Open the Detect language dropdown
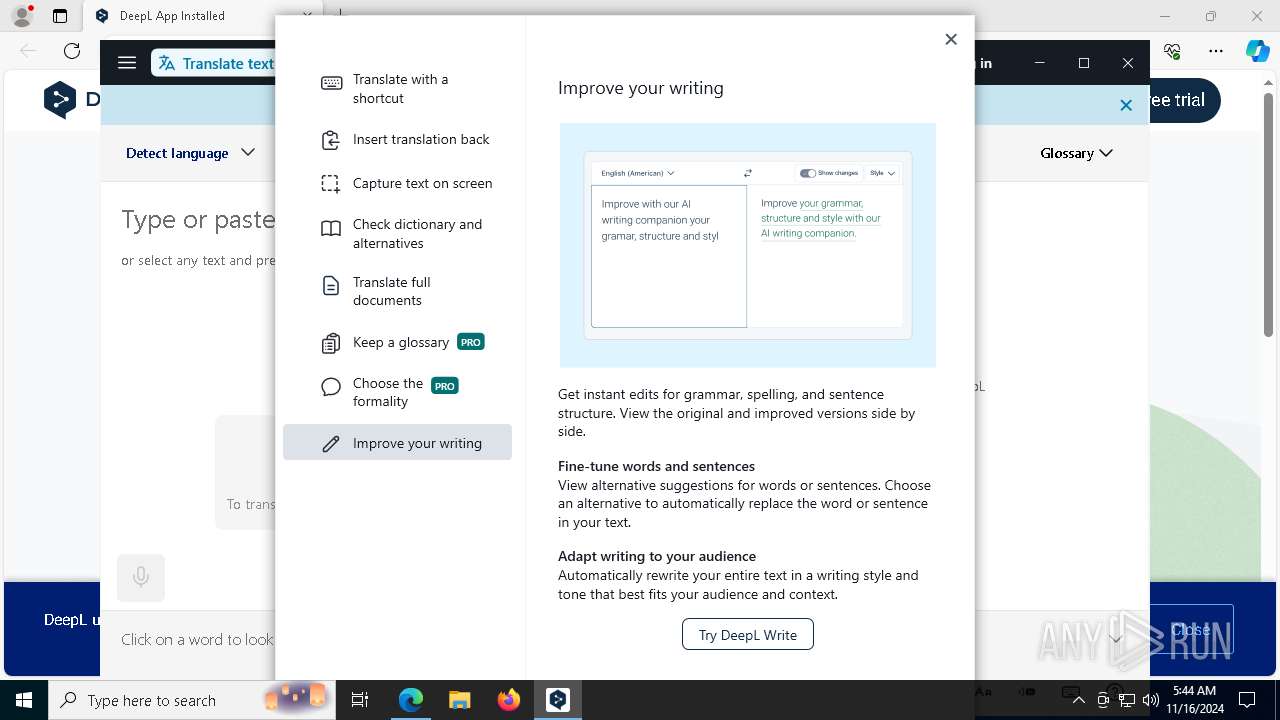Screen dimensions: 1280x720 pyautogui.click(x=190, y=153)
